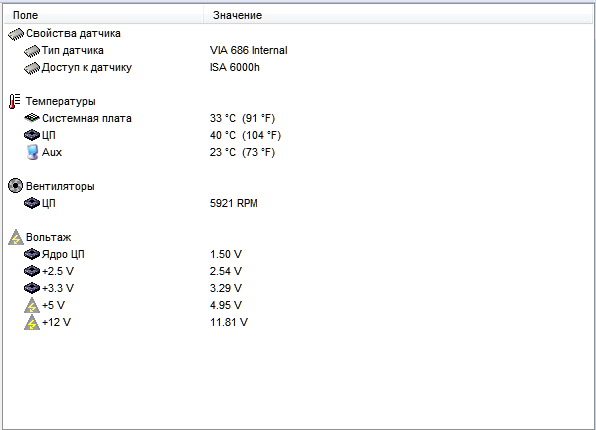Select the +3.3 V voltage row
Viewport: 596px width, 430px height.
tap(298, 288)
